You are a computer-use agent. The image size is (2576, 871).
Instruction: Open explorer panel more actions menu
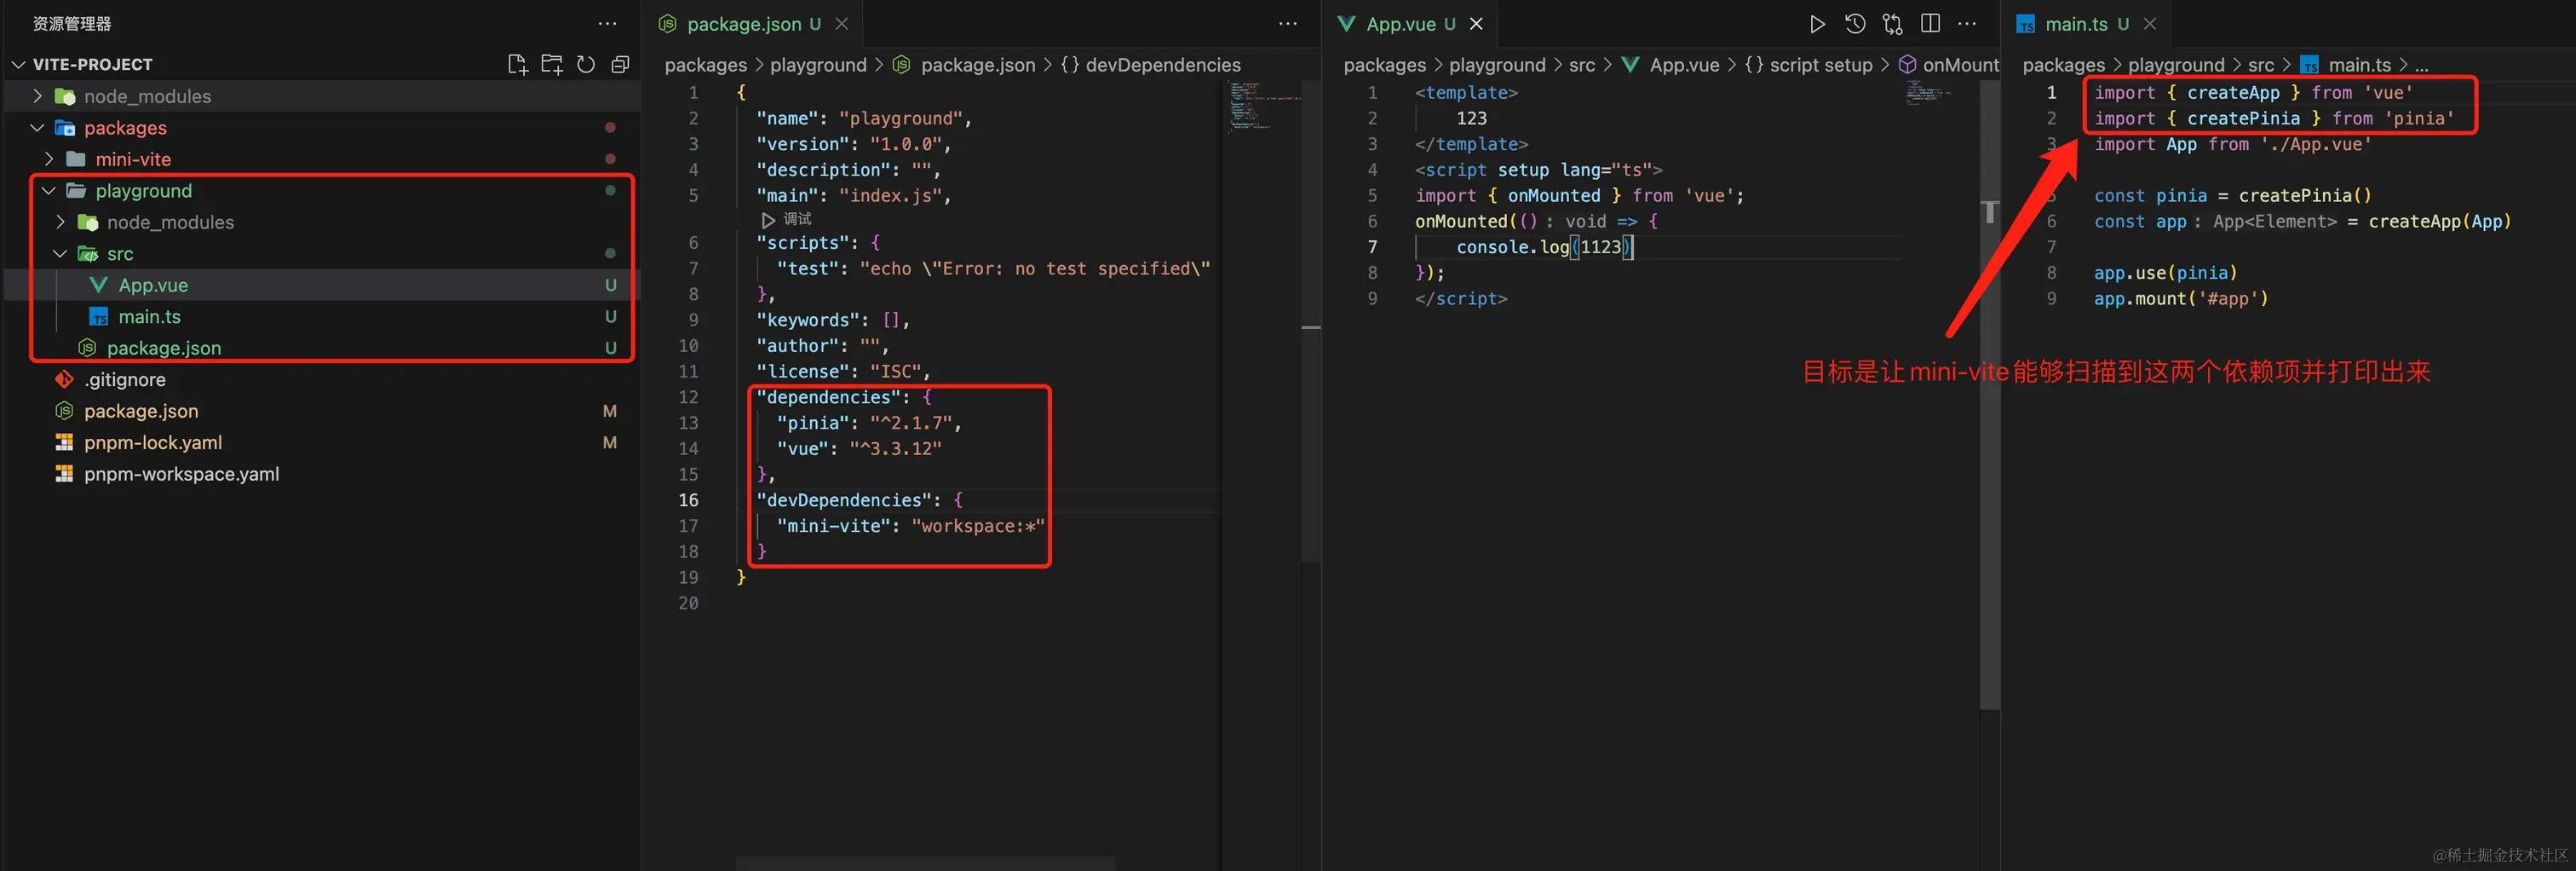click(x=607, y=23)
